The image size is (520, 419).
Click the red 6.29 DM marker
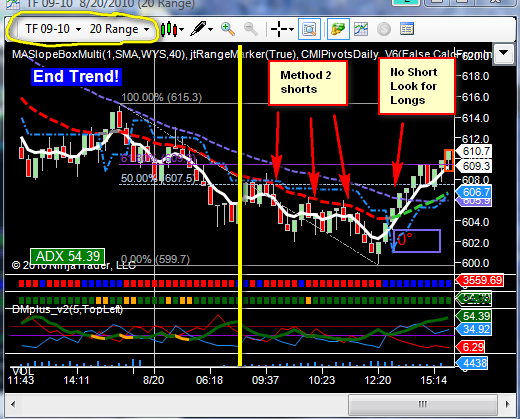pos(471,347)
